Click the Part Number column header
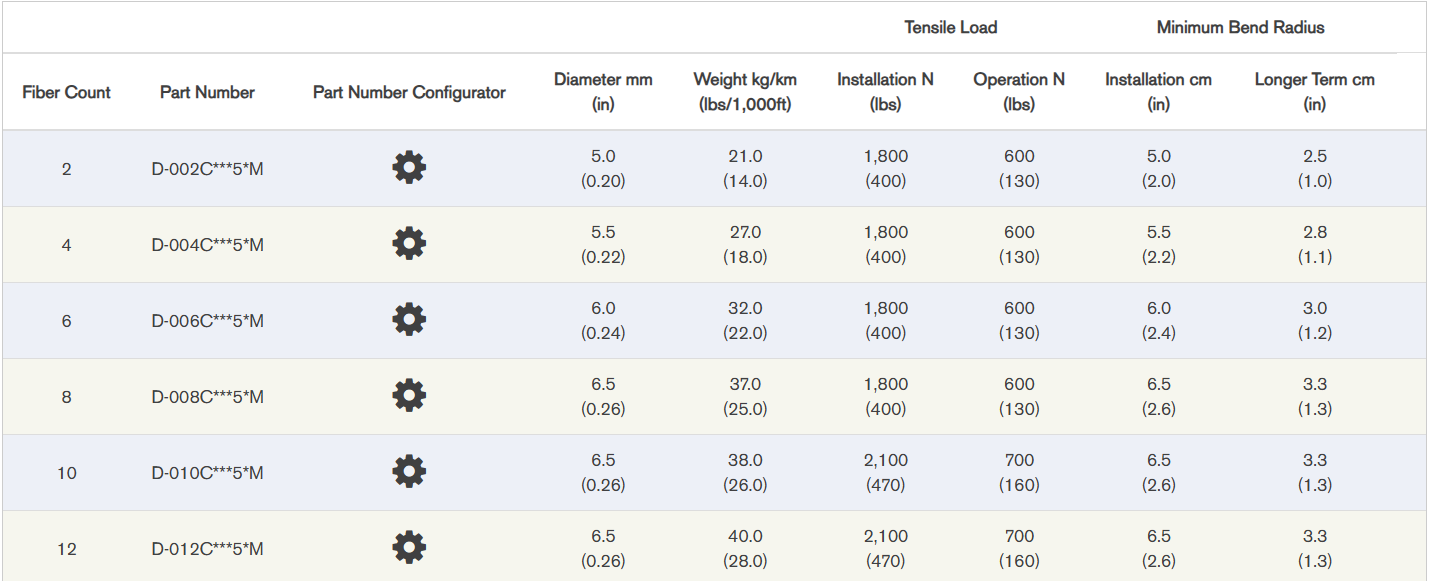This screenshot has width=1432, height=582. click(x=207, y=92)
